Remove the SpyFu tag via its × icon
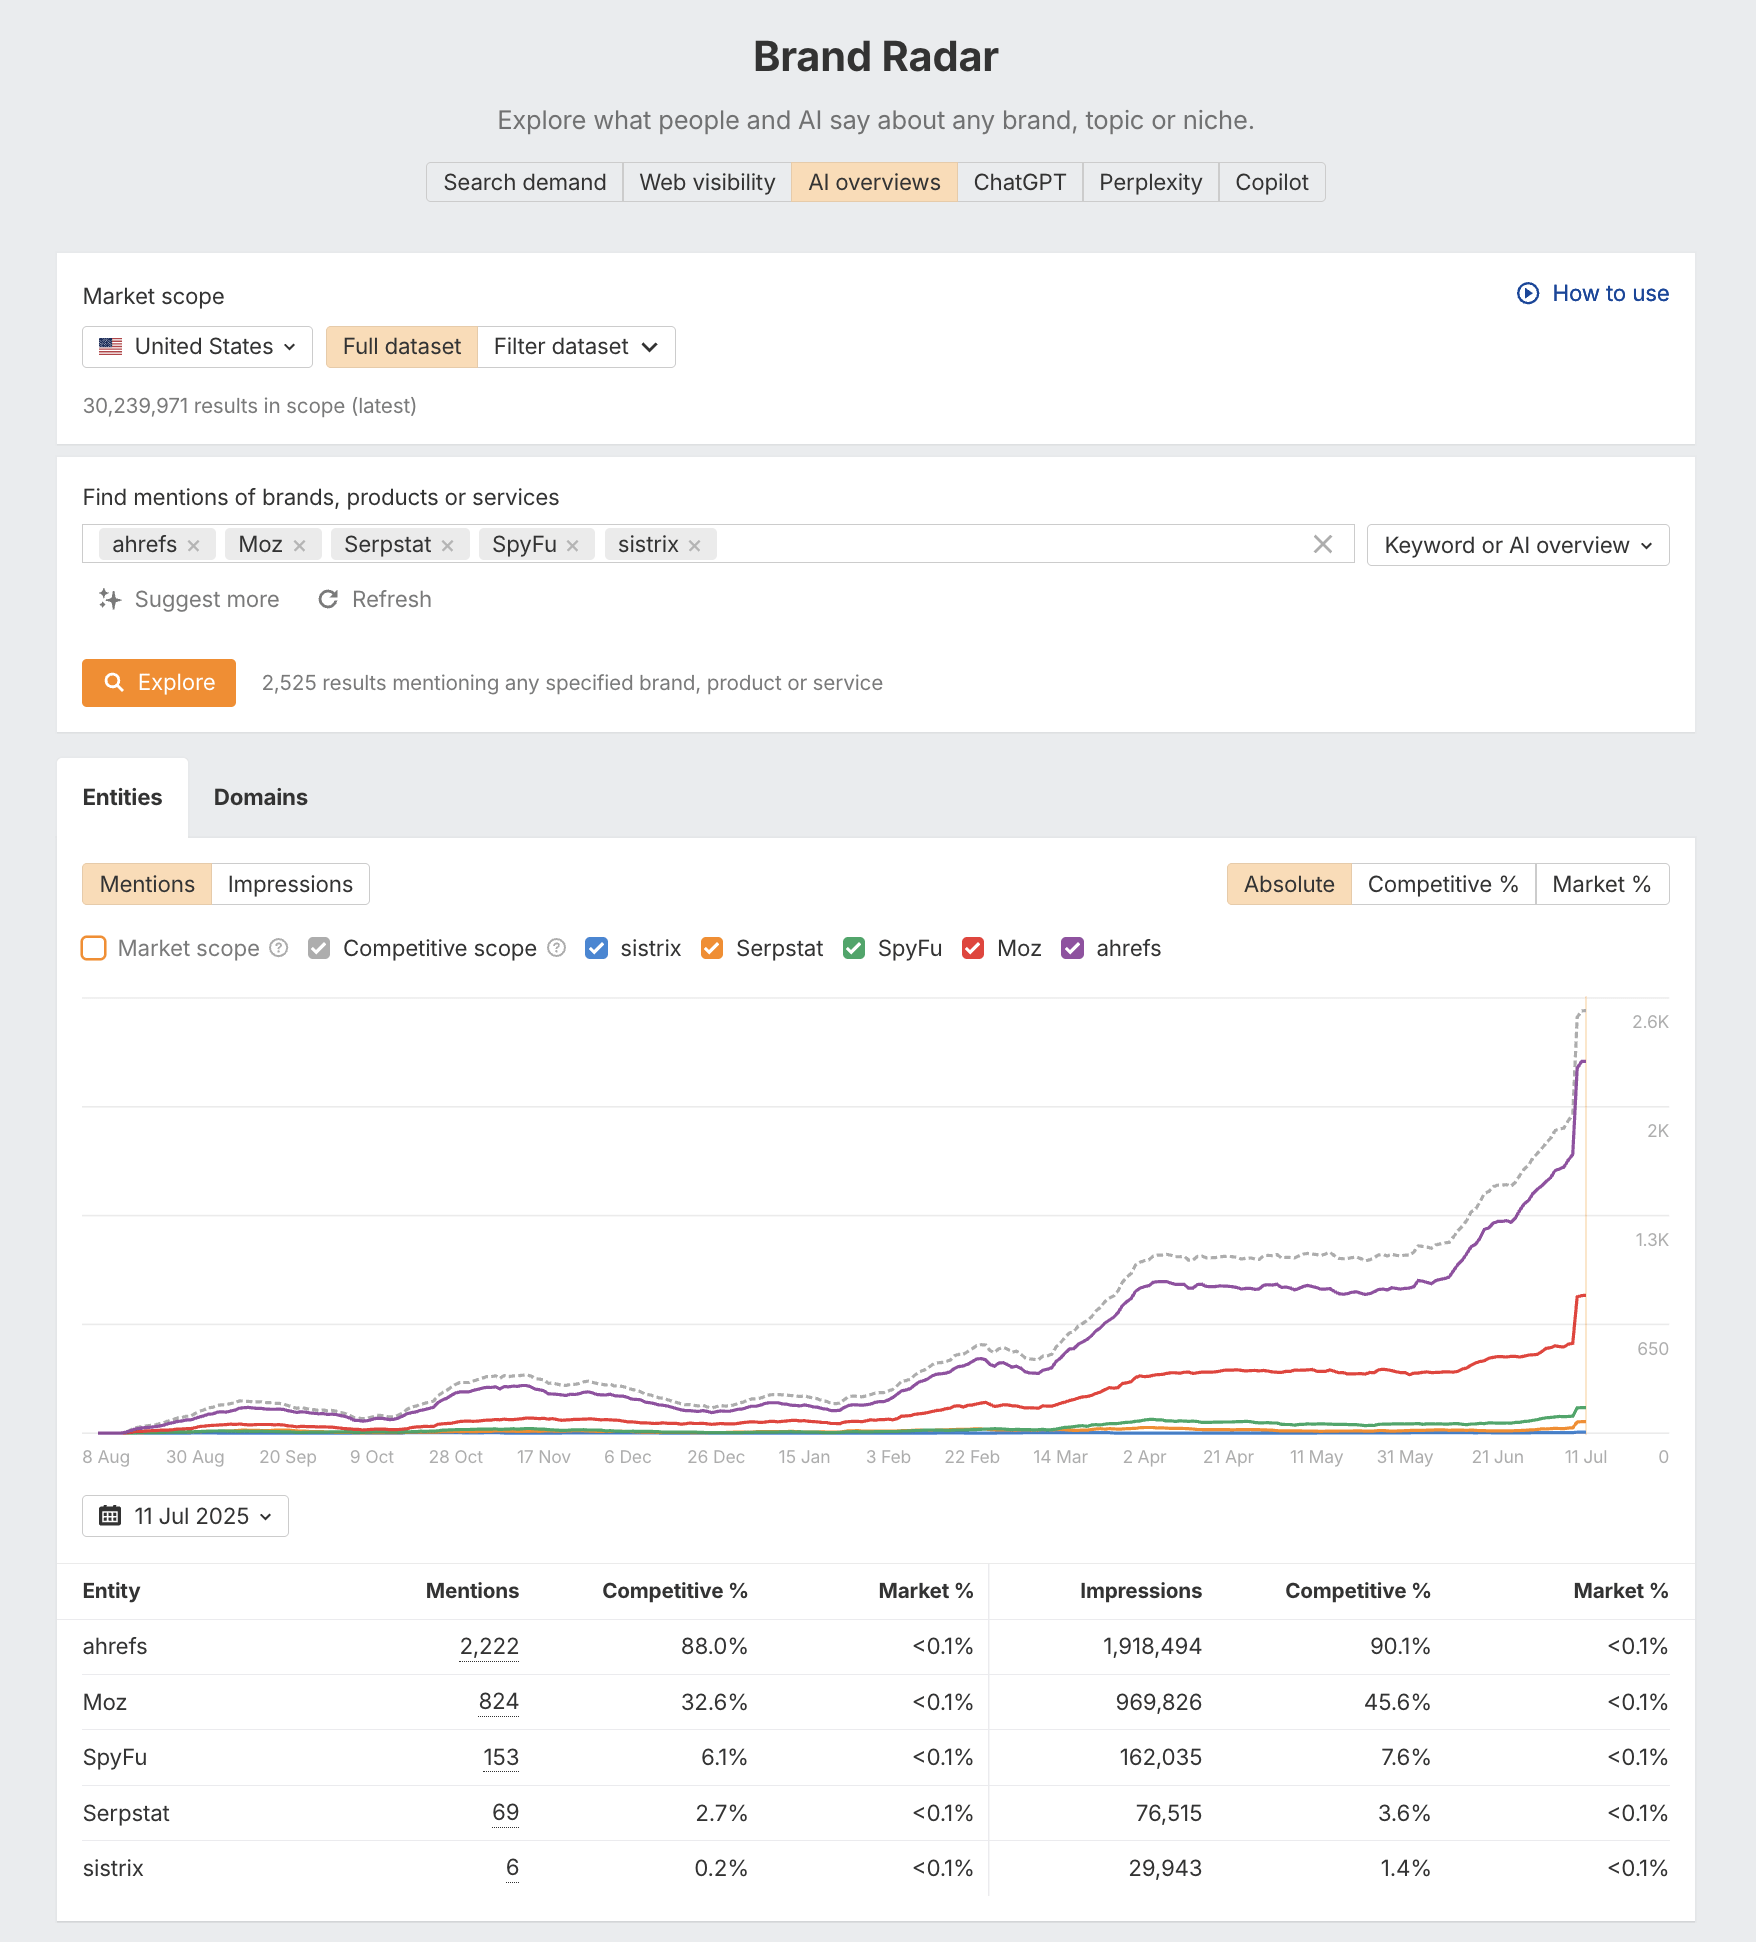The height and width of the screenshot is (1942, 1756). click(573, 544)
